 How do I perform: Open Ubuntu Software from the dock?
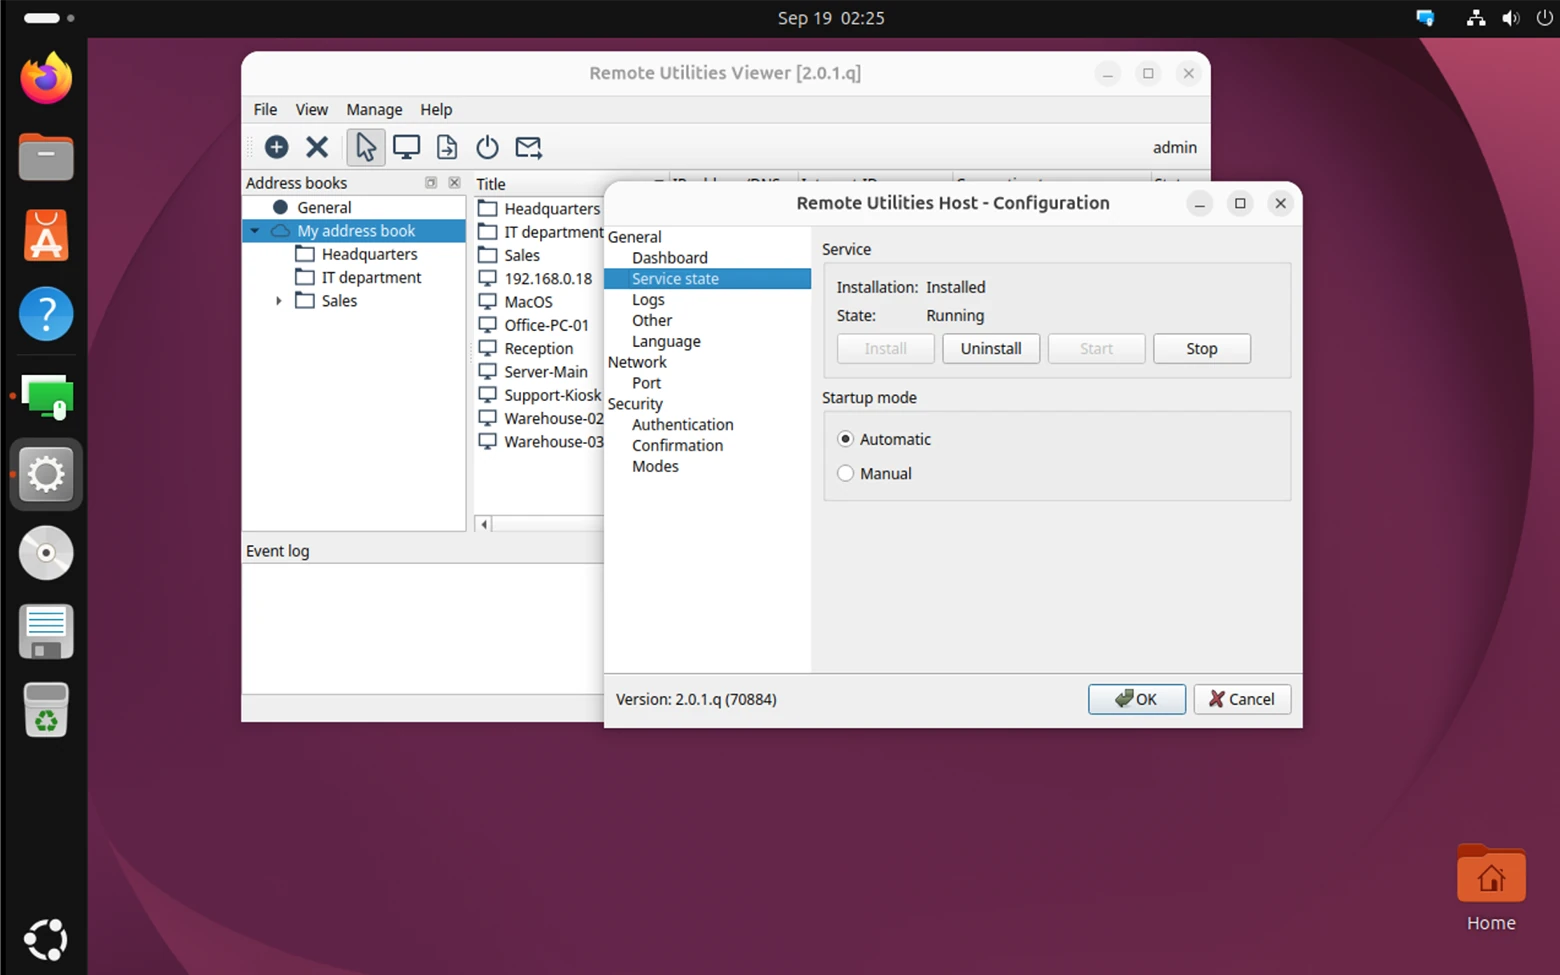(46, 236)
